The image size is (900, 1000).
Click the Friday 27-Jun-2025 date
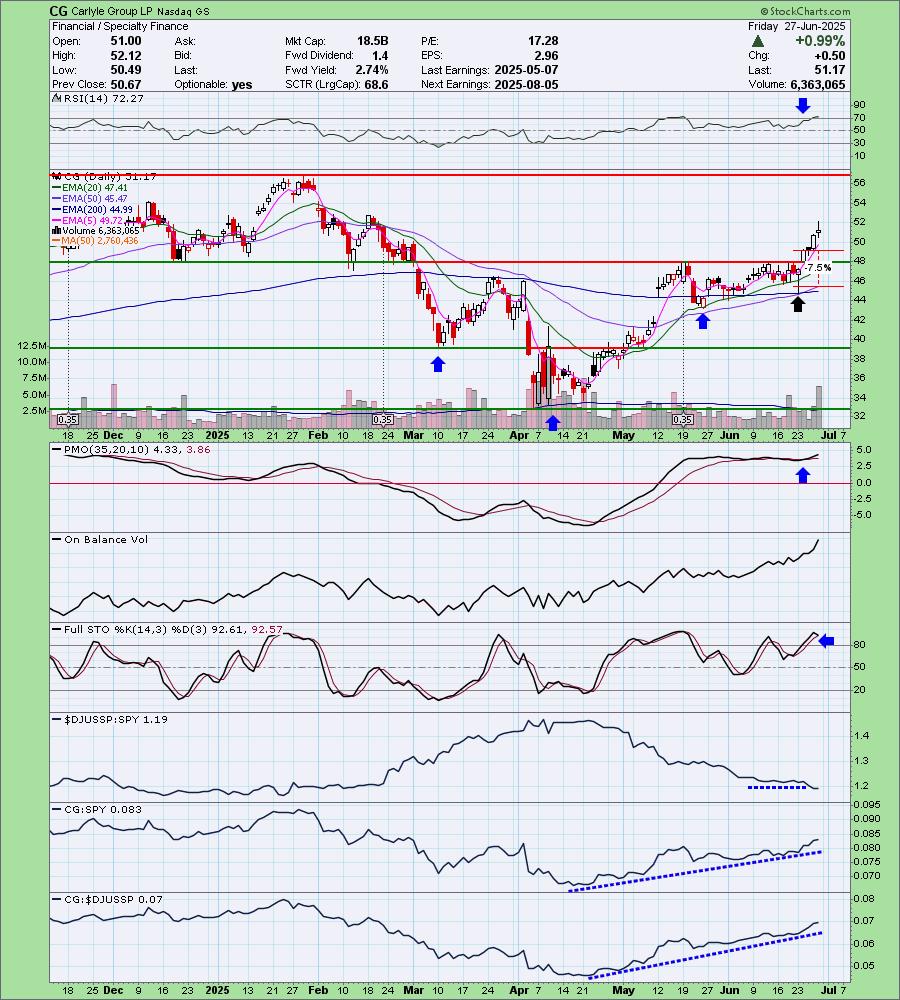point(797,26)
